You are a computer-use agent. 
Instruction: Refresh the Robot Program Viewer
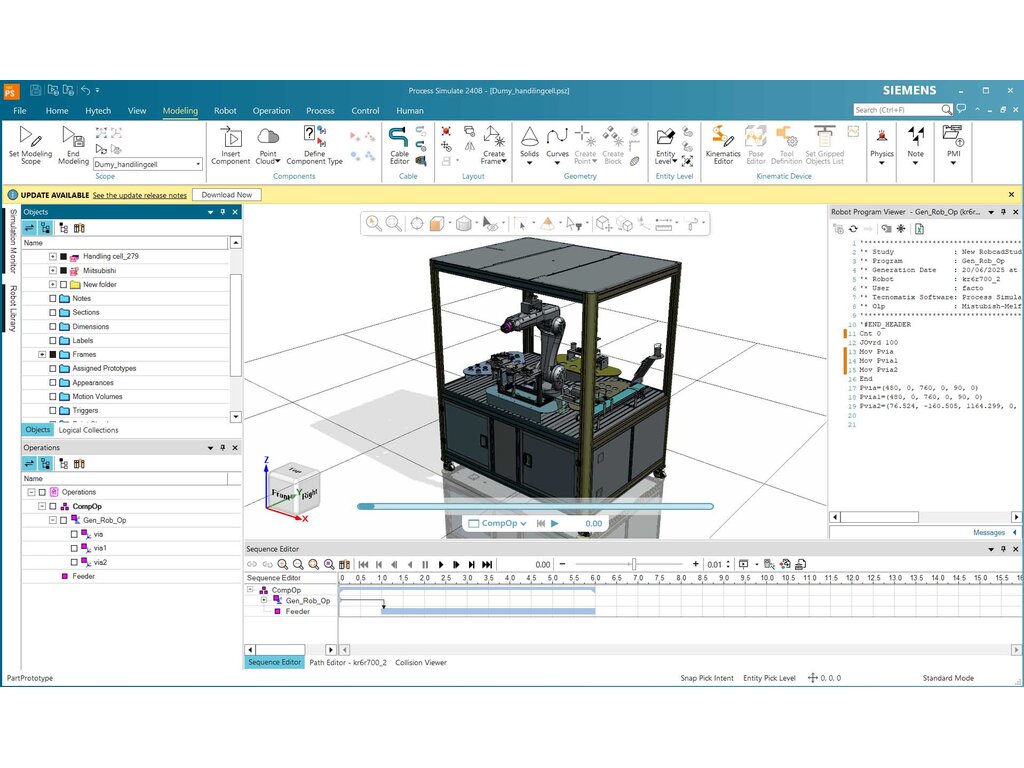pyautogui.click(x=853, y=229)
